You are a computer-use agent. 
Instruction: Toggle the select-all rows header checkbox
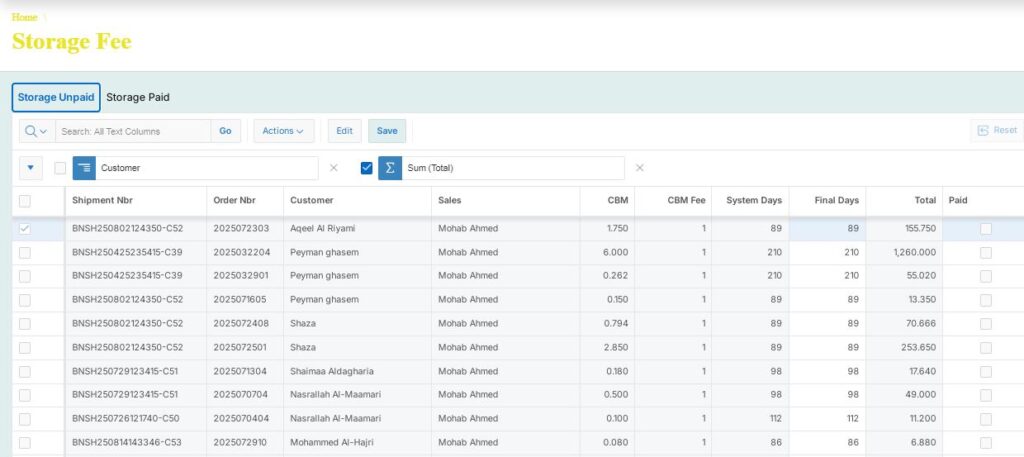click(25, 201)
